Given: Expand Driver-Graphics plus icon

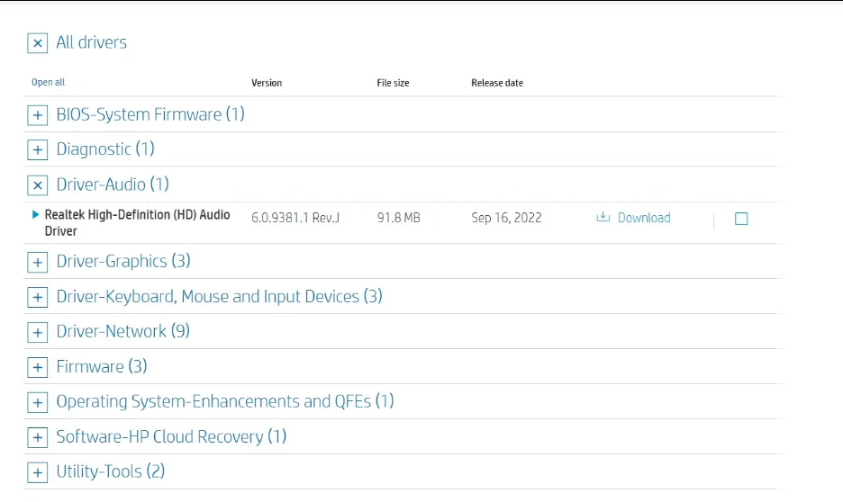Looking at the screenshot, I should click(37, 262).
